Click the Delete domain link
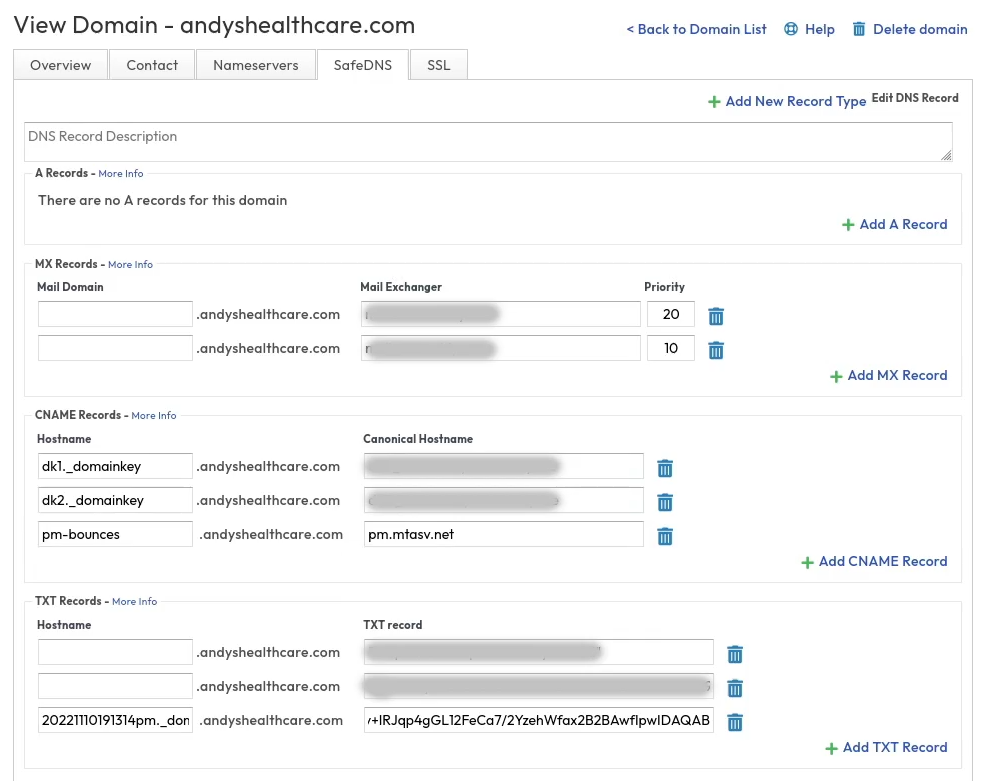This screenshot has width=981, height=781. pyautogui.click(x=920, y=29)
